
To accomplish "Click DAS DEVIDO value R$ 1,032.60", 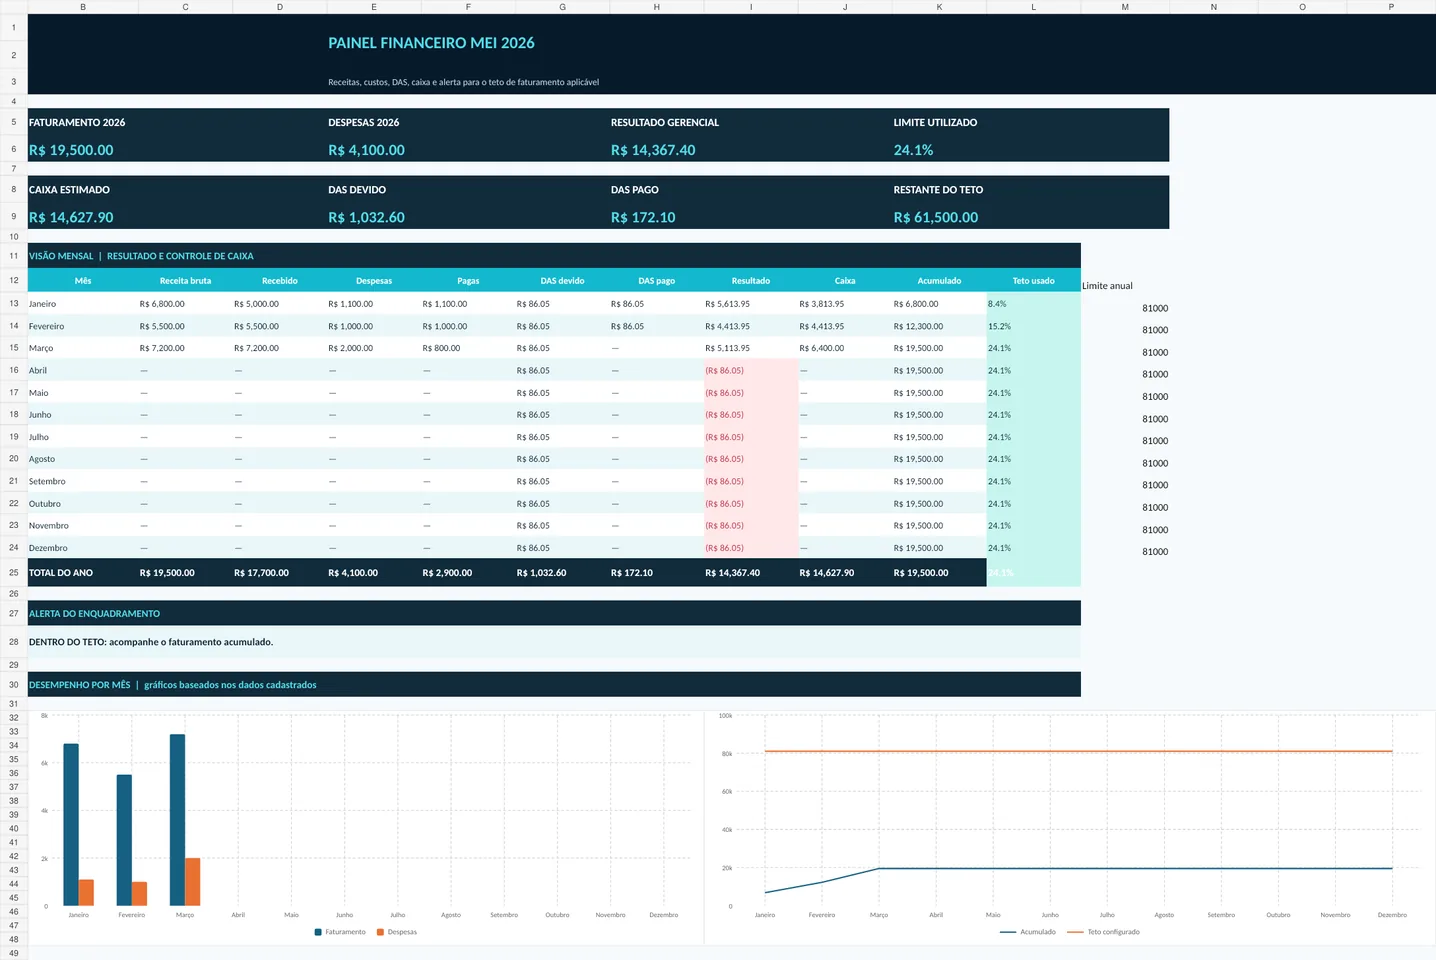I will tap(366, 217).
